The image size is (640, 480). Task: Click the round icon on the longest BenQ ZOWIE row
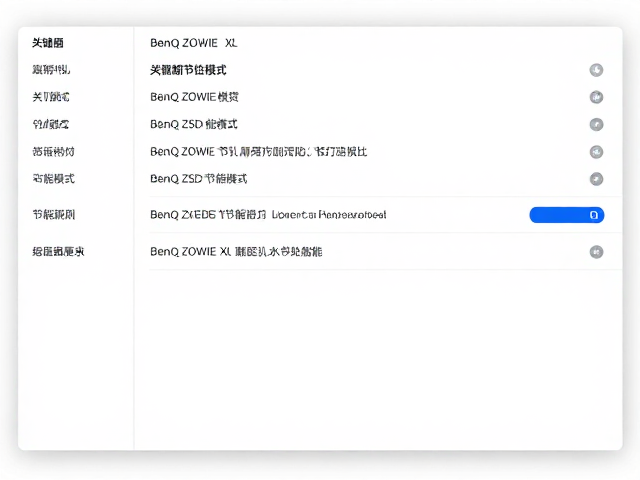[x=596, y=152]
